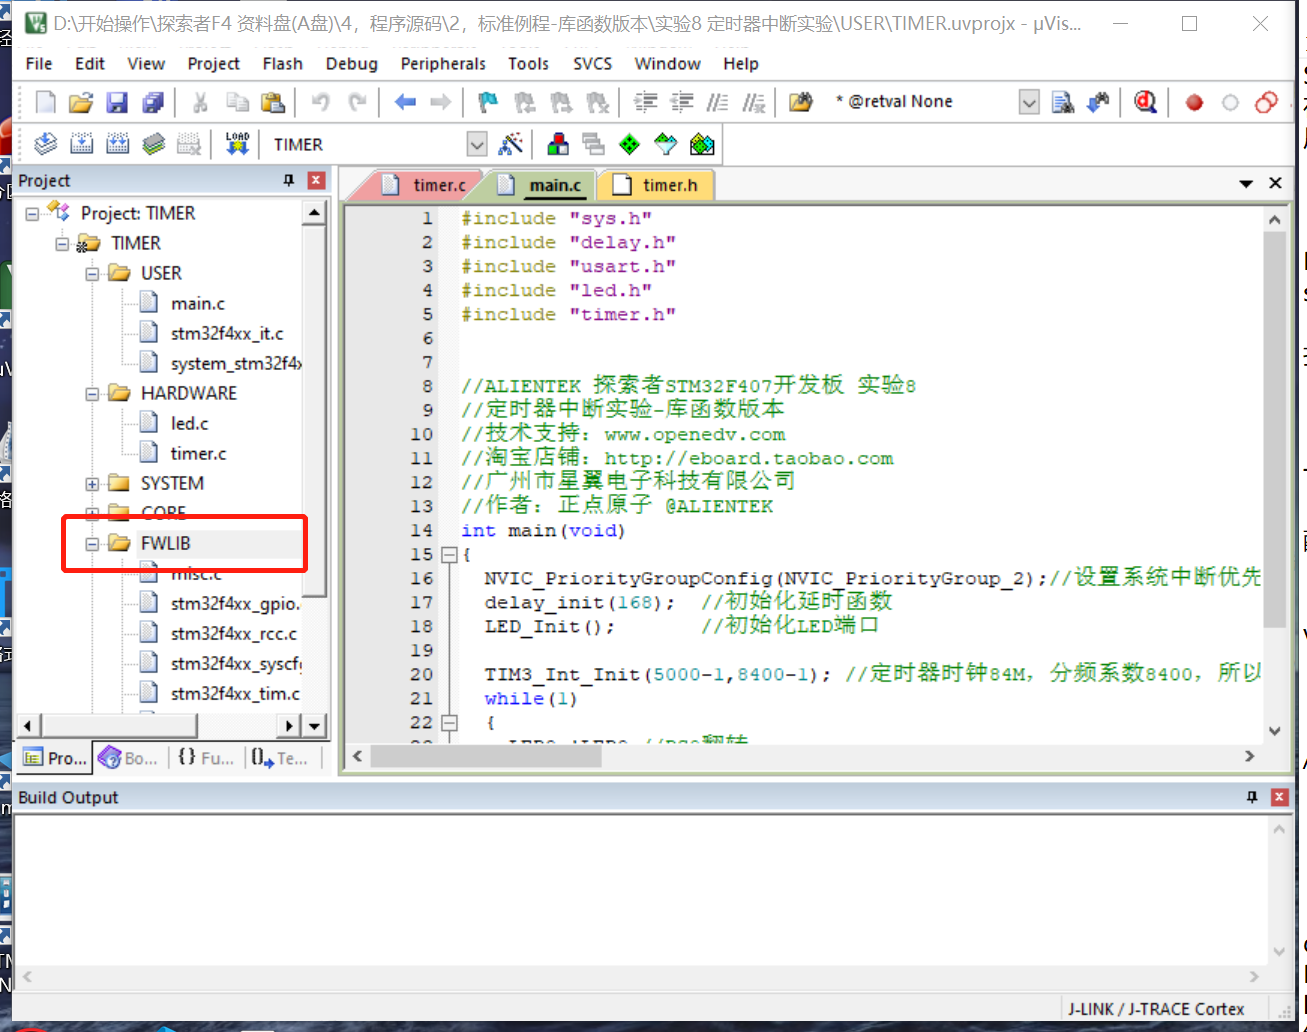
Task: Create a new file with toolbar icon
Action: [x=46, y=102]
